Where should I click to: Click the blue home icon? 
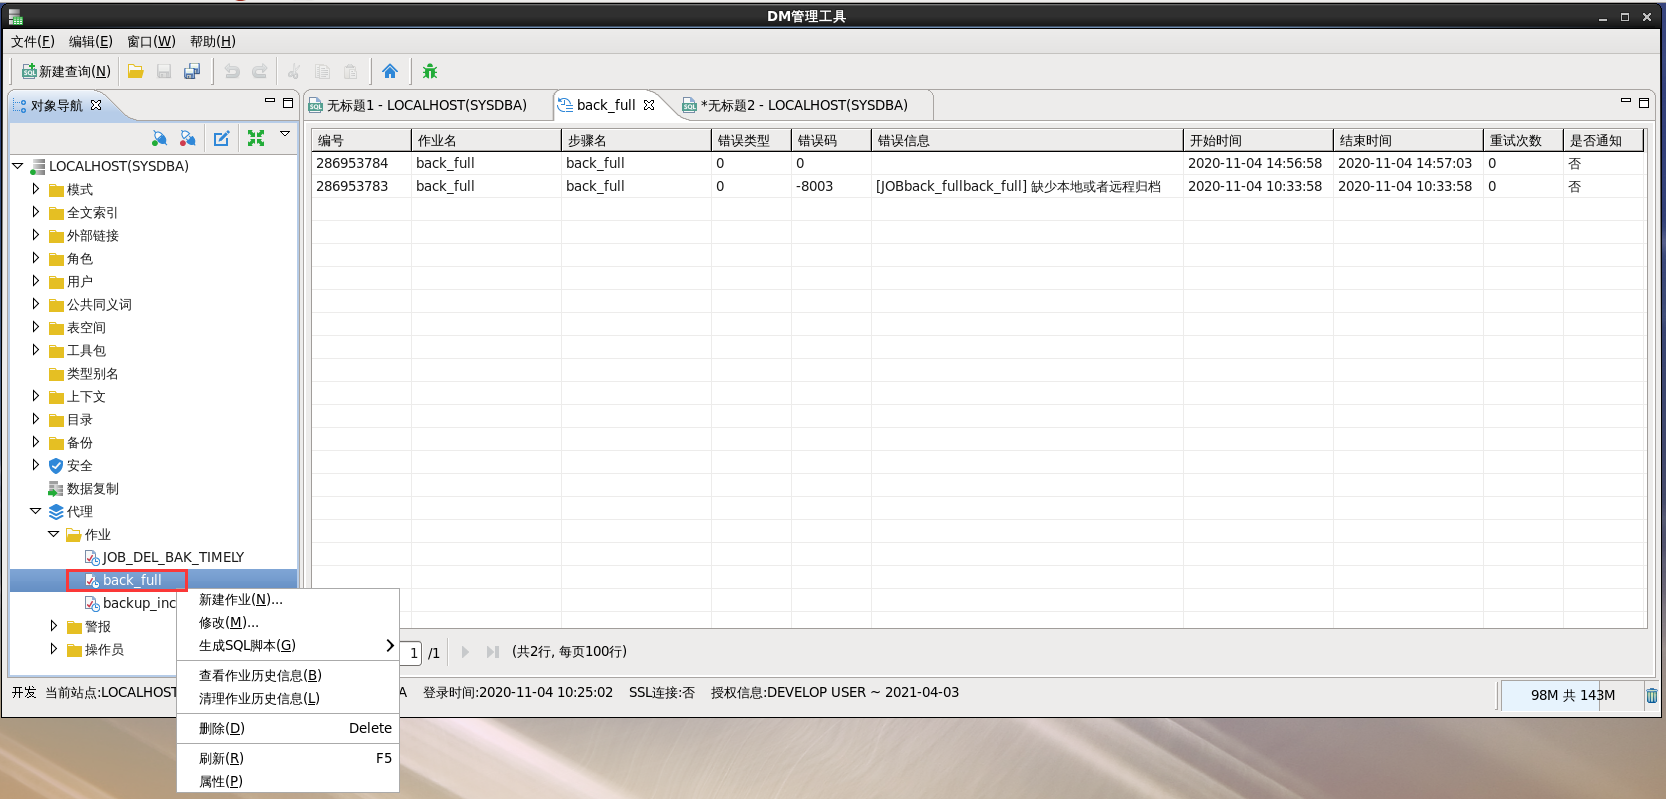pos(390,71)
